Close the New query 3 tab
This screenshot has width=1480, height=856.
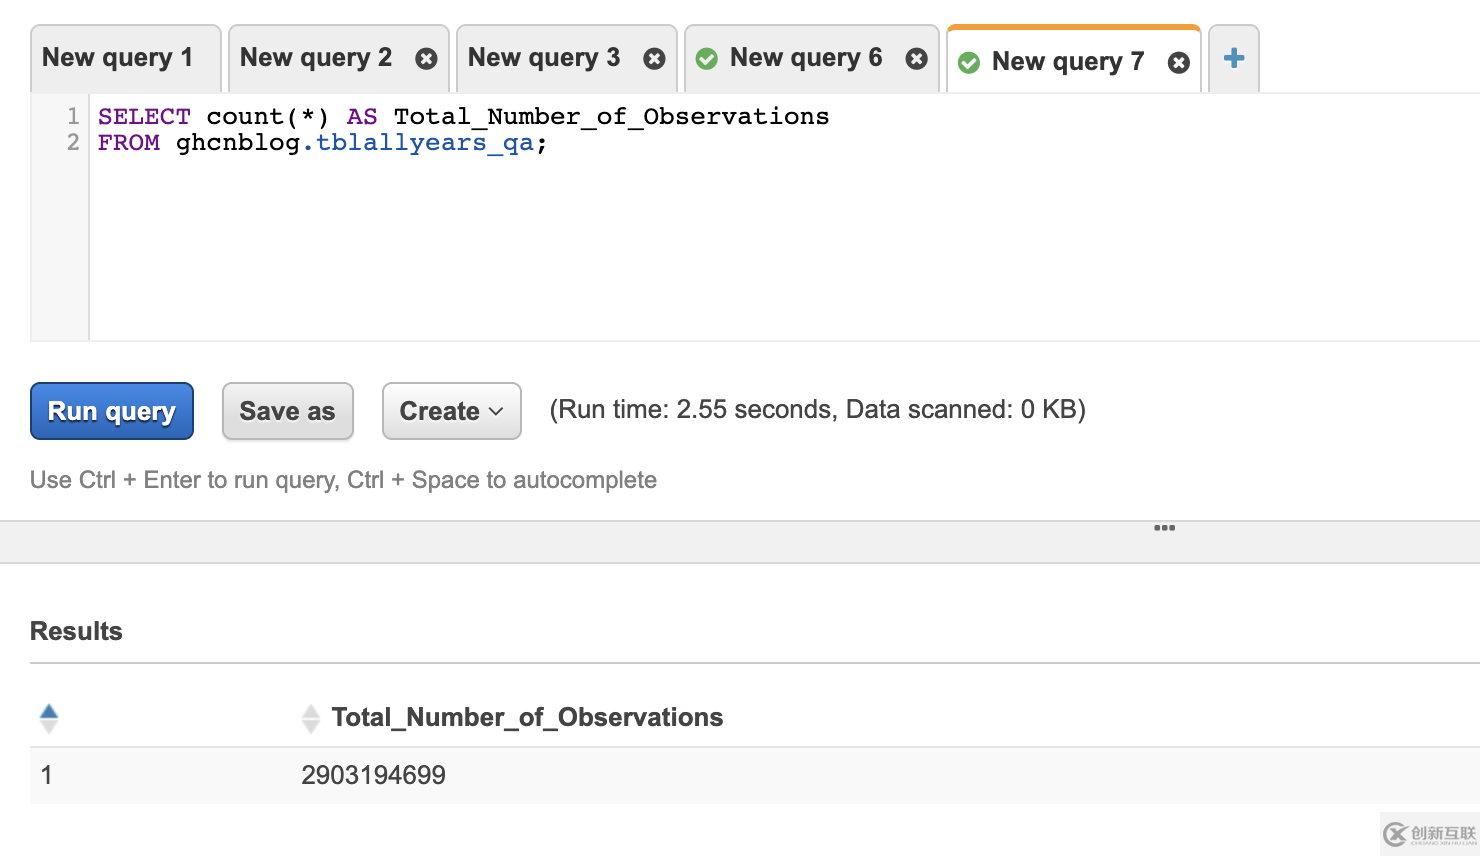(x=654, y=59)
